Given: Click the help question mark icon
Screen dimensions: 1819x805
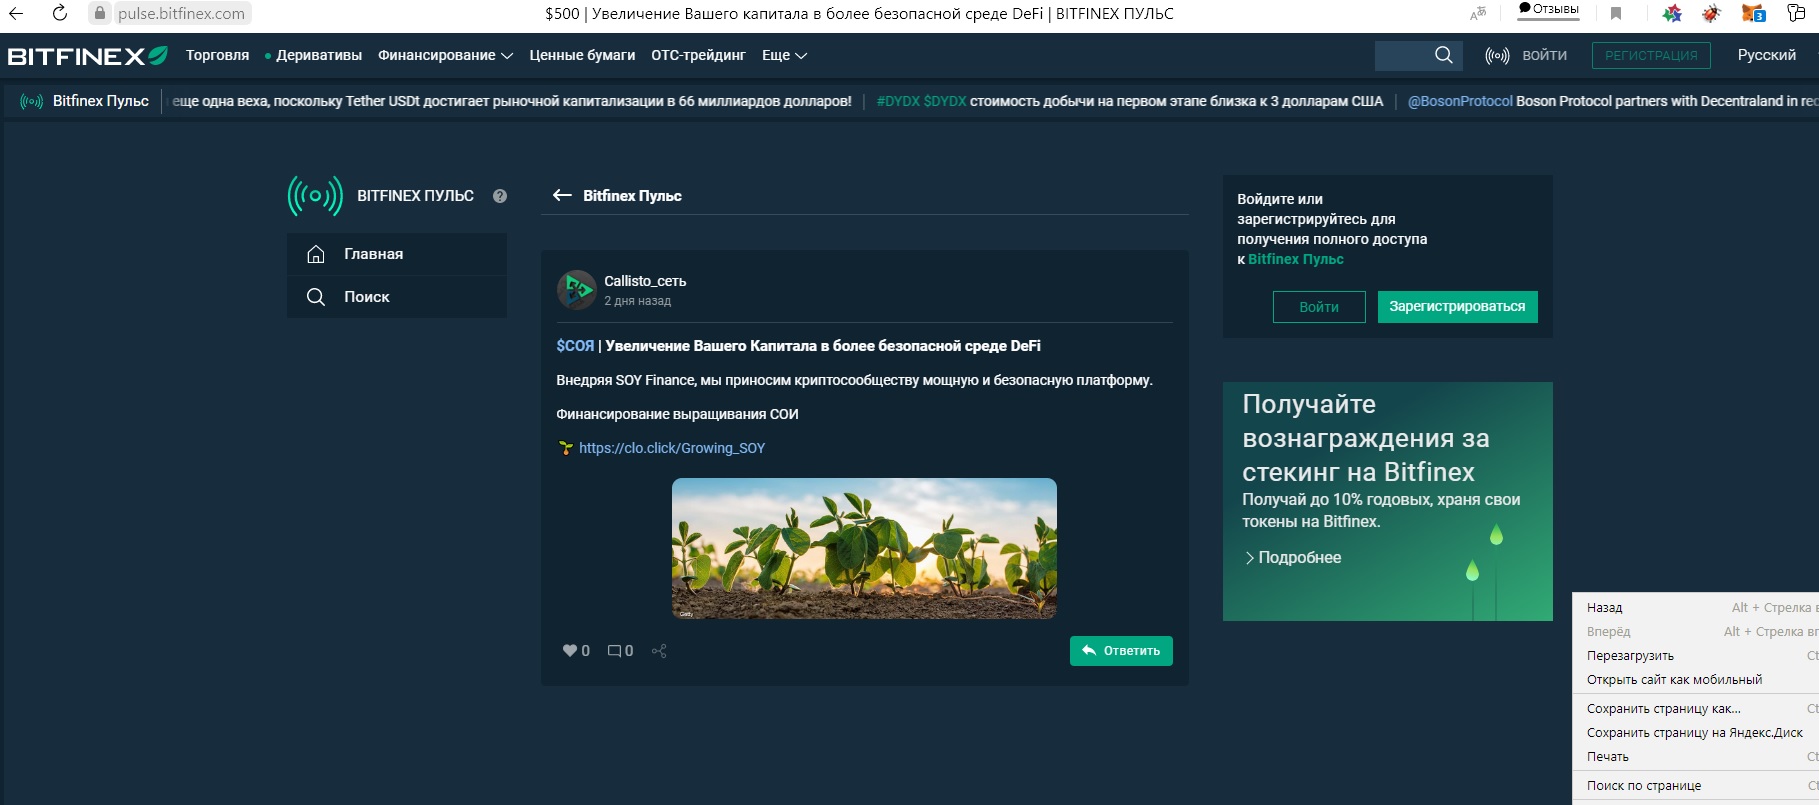Looking at the screenshot, I should coord(500,196).
